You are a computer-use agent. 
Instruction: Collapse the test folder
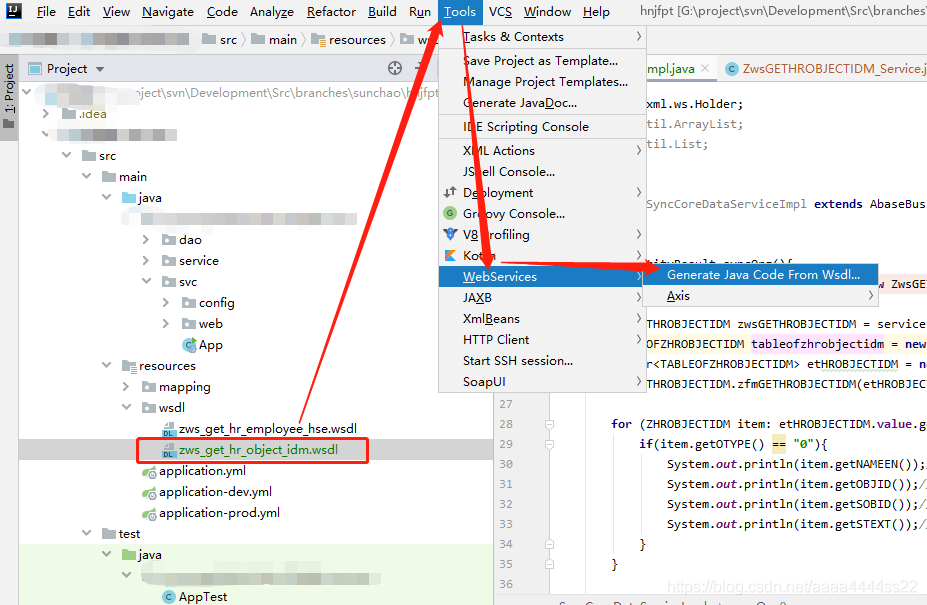pos(86,533)
